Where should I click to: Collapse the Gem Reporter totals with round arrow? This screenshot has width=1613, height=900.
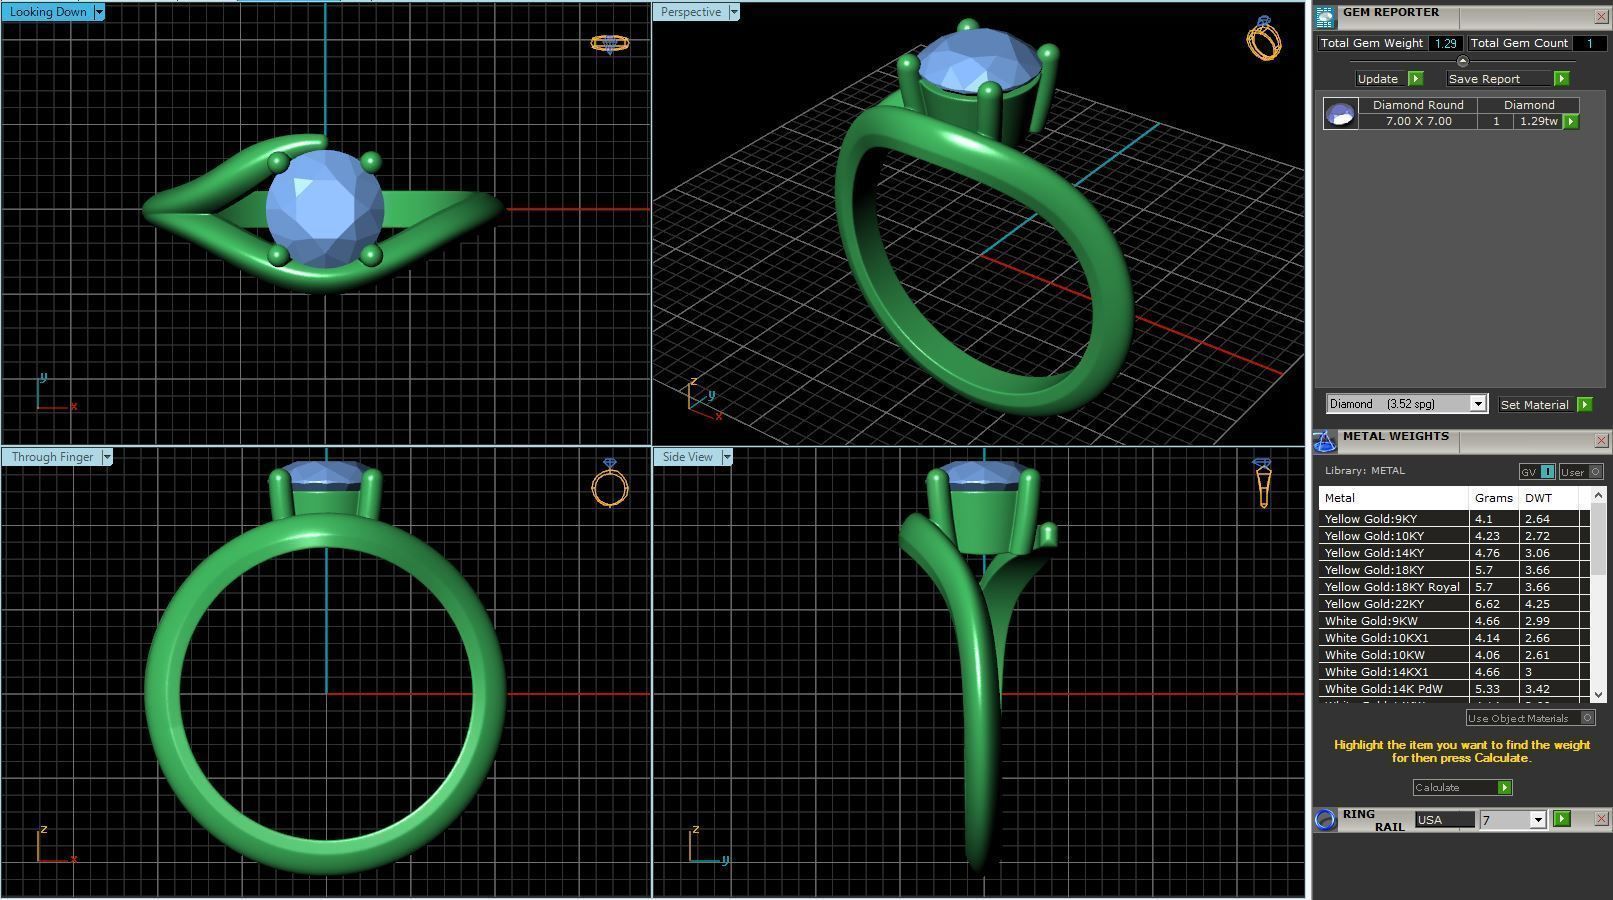[1462, 62]
